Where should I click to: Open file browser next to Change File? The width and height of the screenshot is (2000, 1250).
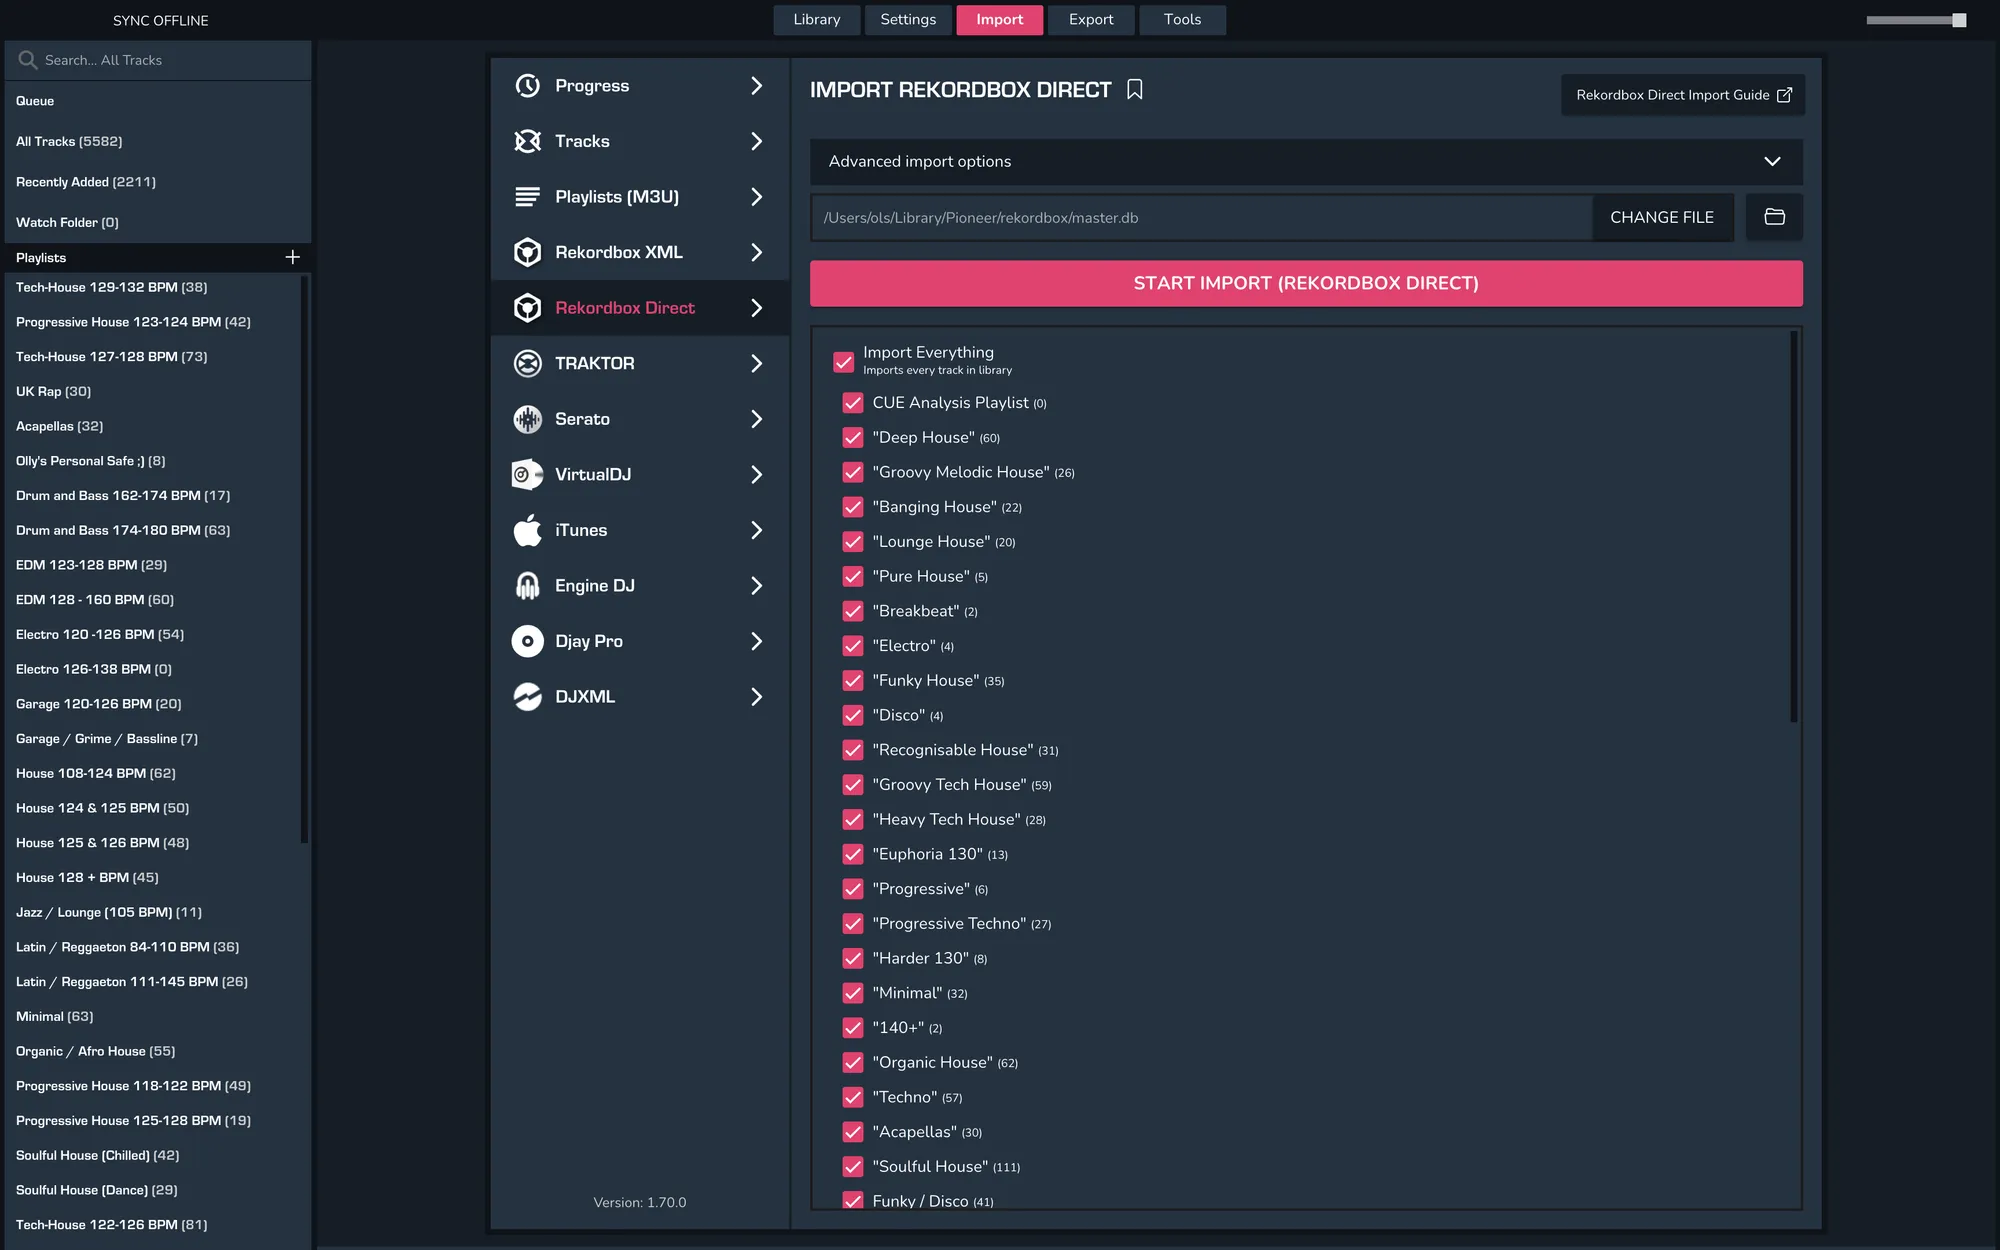point(1774,217)
